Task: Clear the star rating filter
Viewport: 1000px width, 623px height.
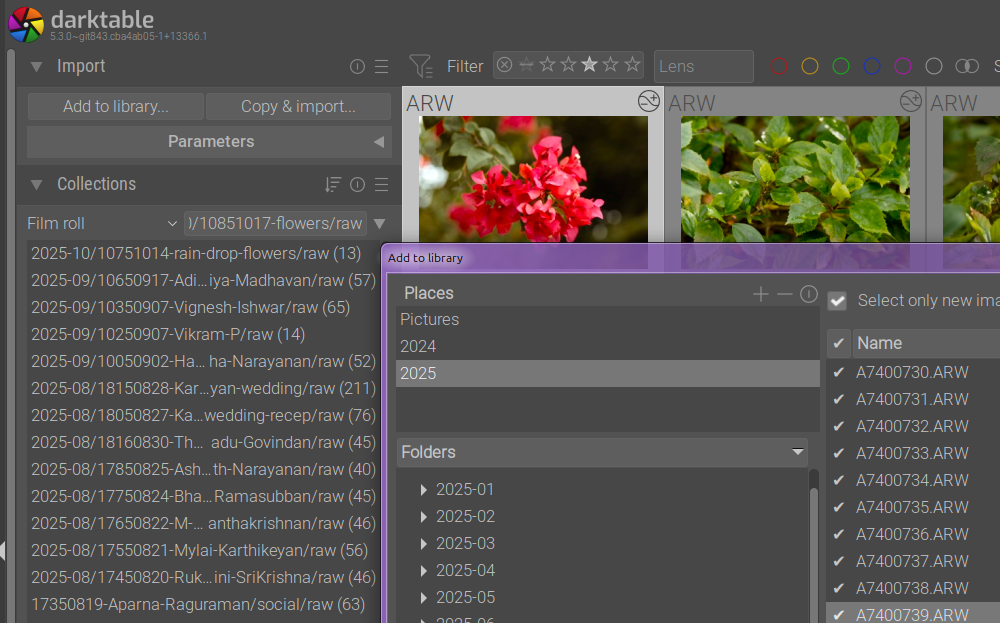Action: point(505,66)
